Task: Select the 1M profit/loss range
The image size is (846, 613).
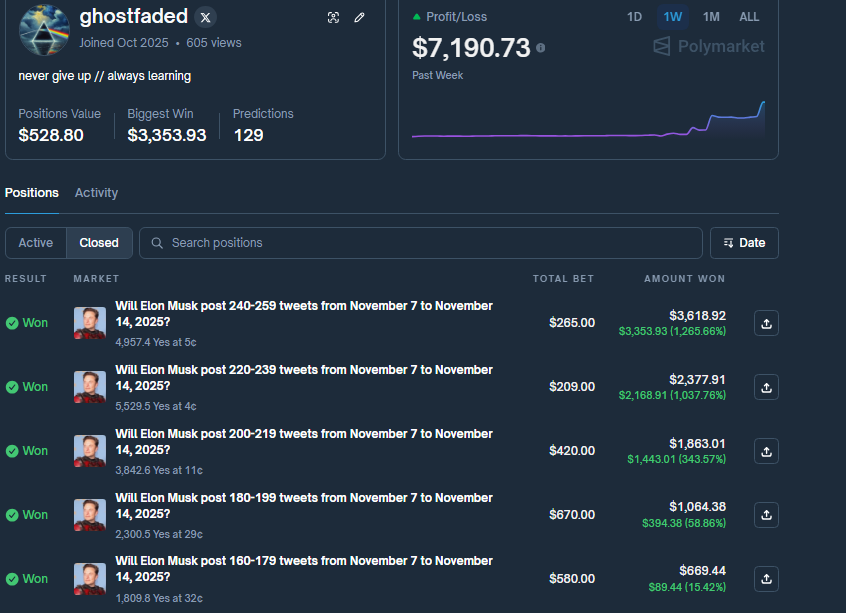Action: click(x=711, y=17)
